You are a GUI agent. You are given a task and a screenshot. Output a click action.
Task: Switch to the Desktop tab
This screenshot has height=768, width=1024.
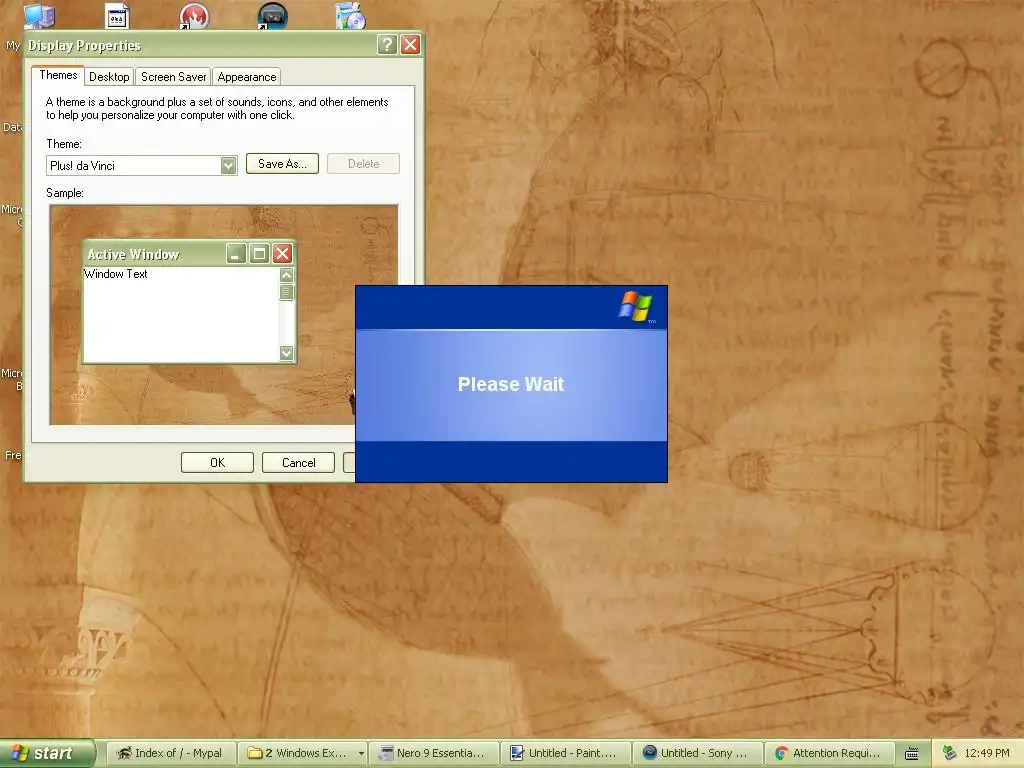109,77
